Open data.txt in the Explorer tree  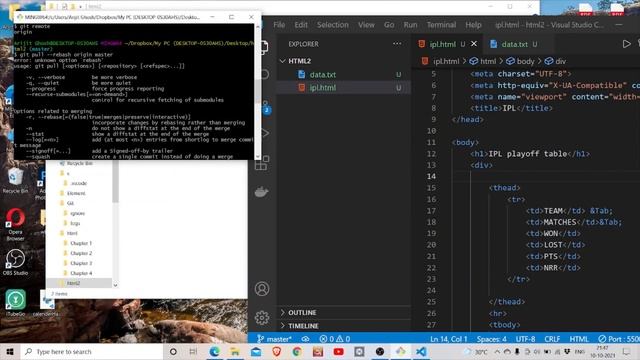pyautogui.click(x=322, y=75)
